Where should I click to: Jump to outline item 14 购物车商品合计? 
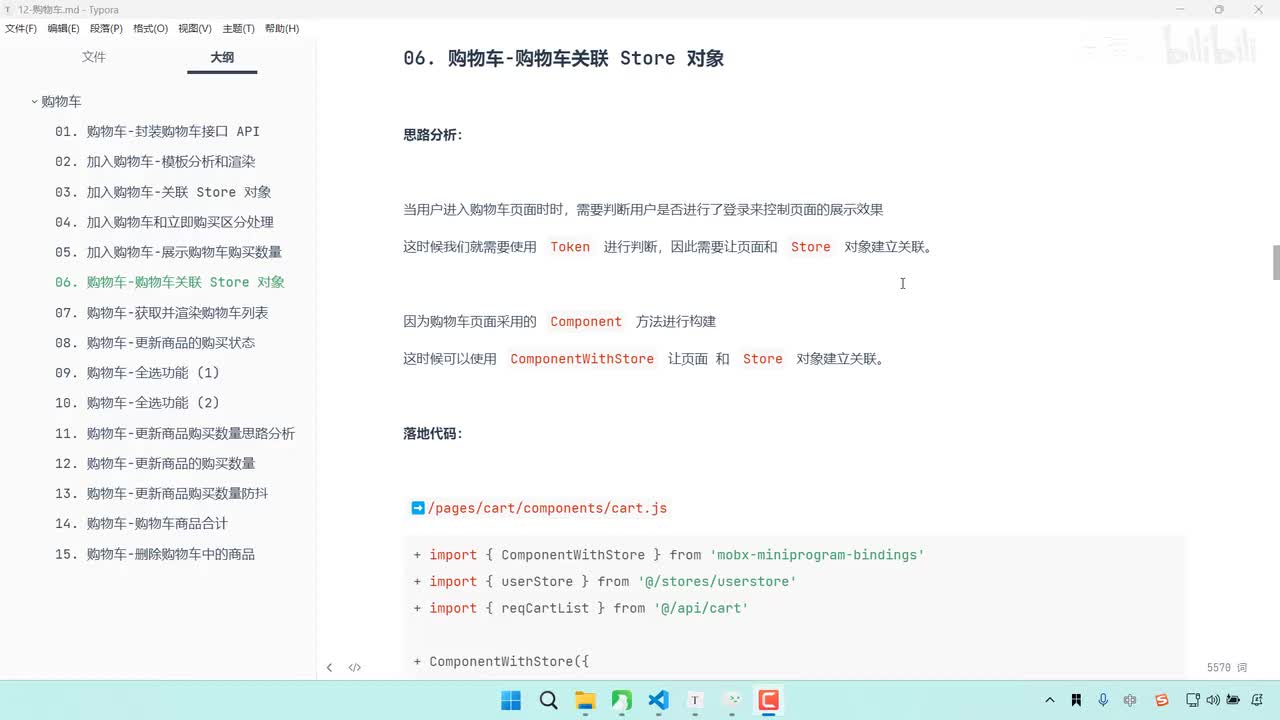tap(141, 524)
